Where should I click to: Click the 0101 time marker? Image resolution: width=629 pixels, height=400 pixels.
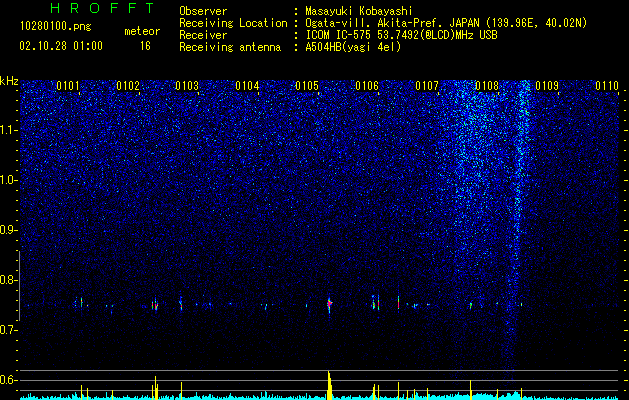[x=68, y=86]
